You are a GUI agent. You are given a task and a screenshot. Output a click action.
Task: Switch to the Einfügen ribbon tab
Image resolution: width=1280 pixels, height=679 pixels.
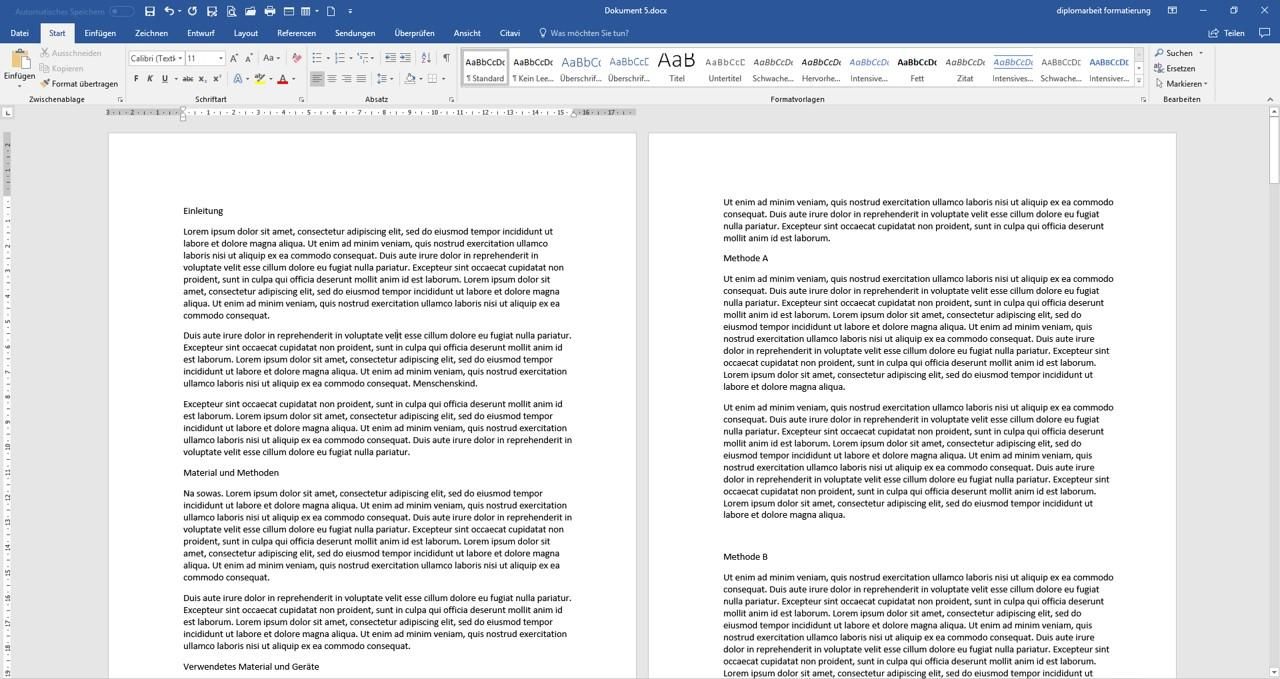tap(100, 33)
